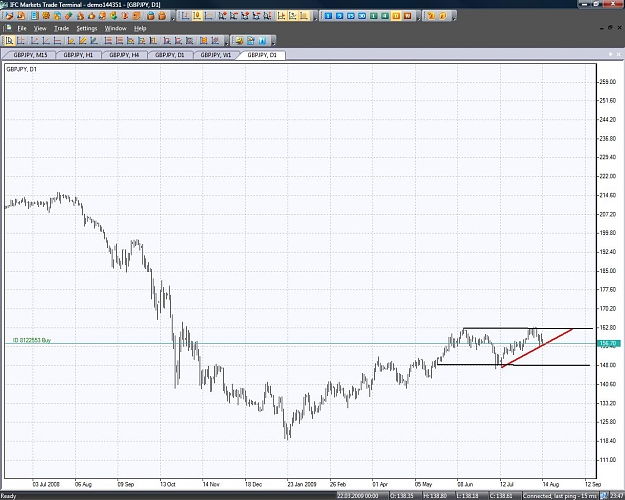Open the Help menu
The image size is (625, 500).
coord(140,28)
